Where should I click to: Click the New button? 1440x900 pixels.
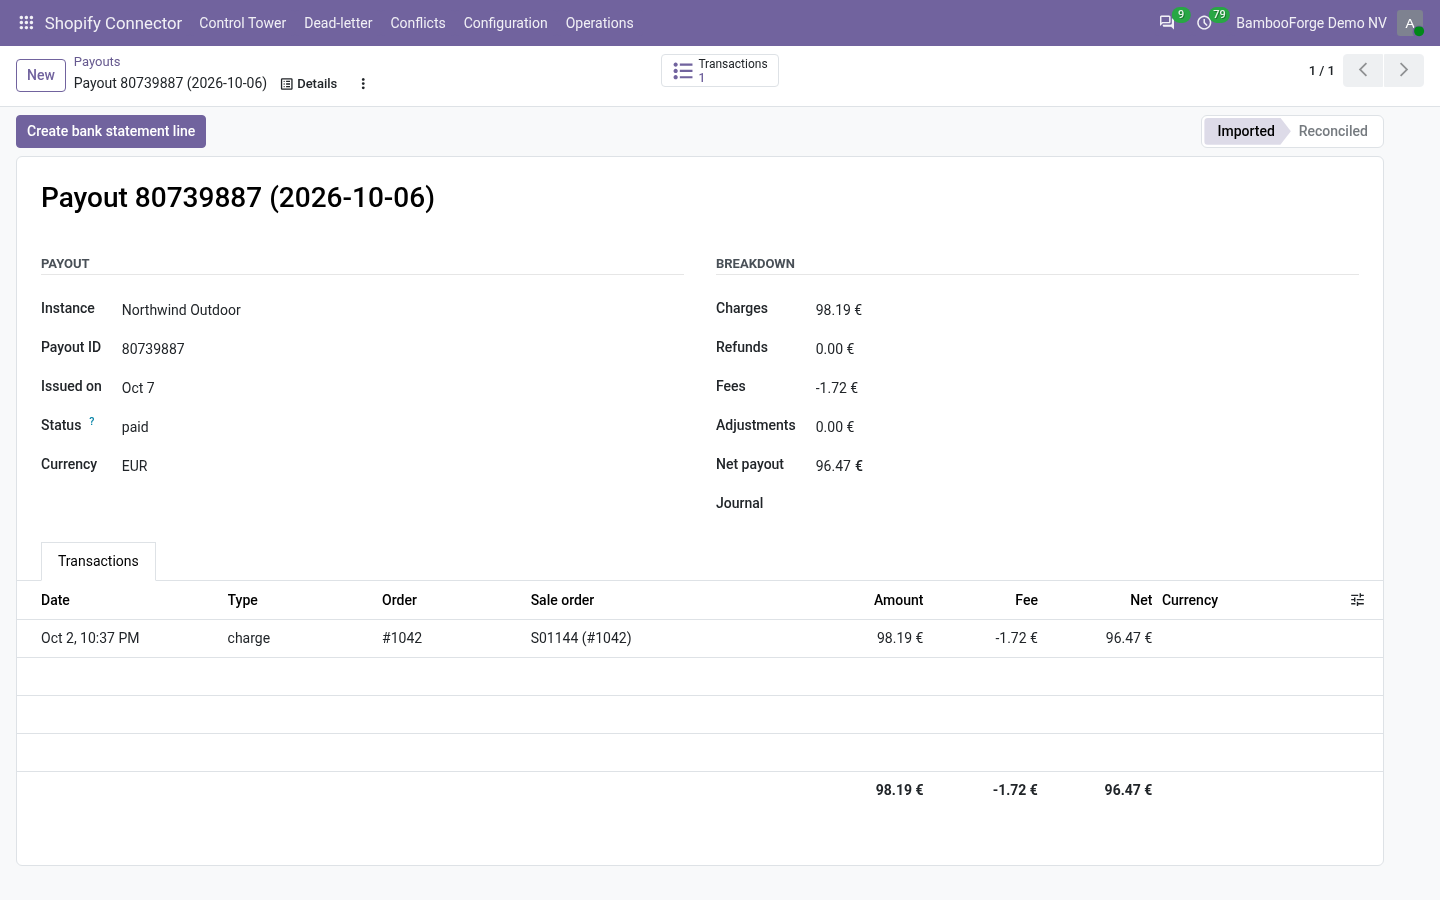click(x=41, y=75)
